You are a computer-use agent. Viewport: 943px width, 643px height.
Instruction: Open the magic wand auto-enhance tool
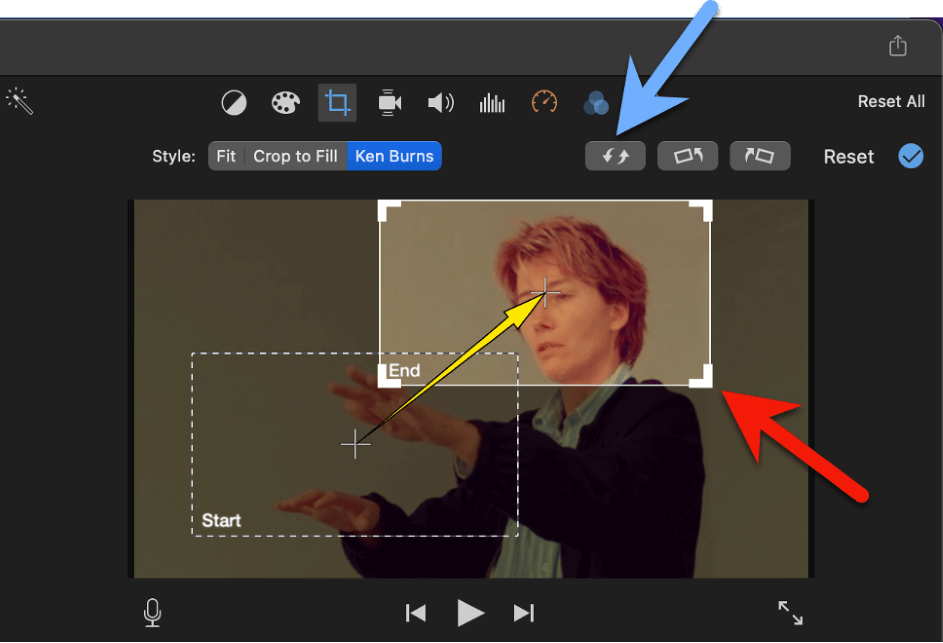[x=20, y=101]
